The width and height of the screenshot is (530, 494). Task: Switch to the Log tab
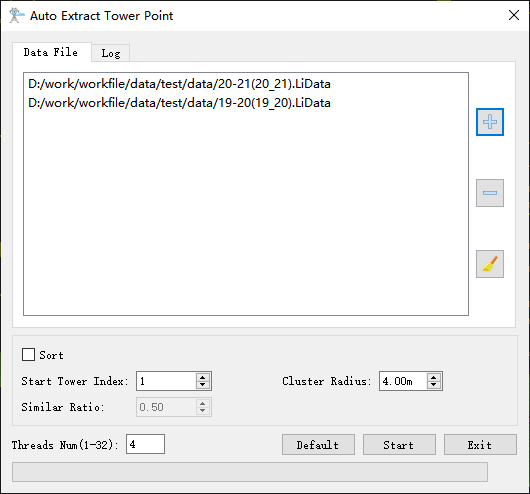(111, 53)
